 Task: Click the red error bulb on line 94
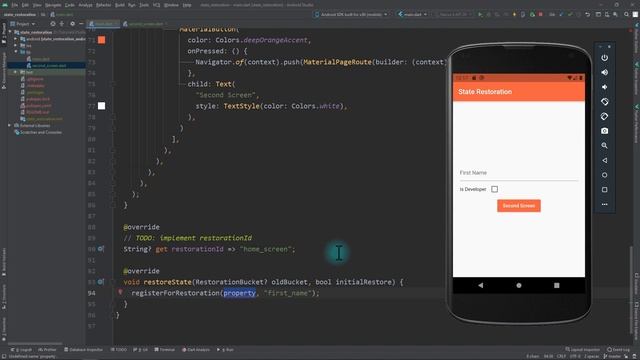tap(120, 292)
